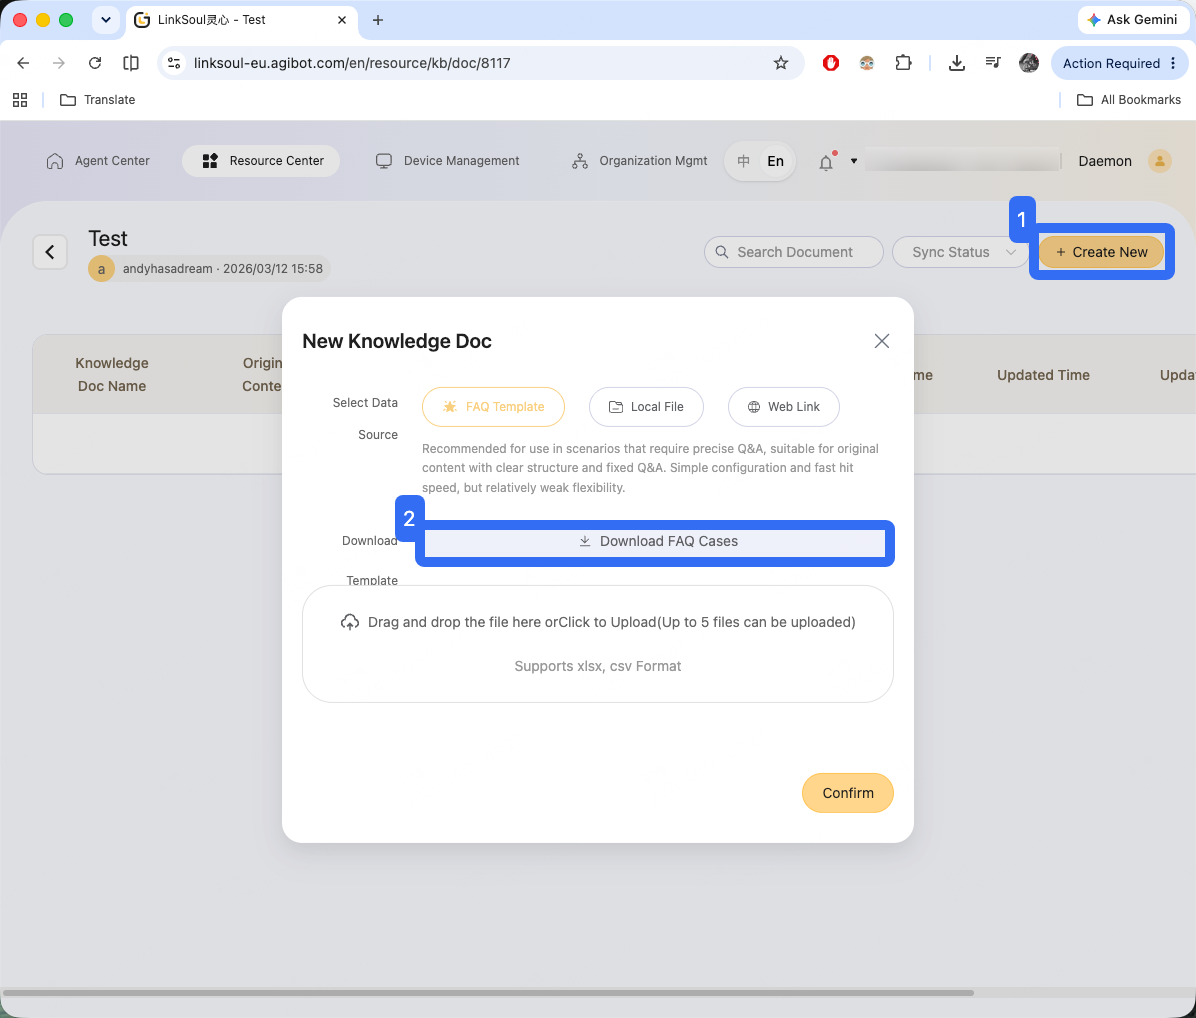Open the red ad blocker extension

(831, 63)
